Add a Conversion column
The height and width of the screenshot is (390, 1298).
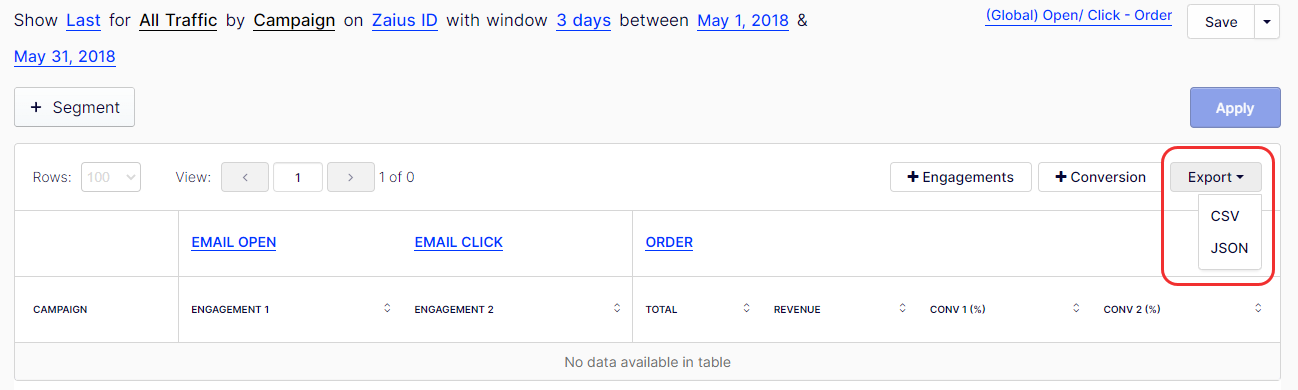[x=1100, y=177]
